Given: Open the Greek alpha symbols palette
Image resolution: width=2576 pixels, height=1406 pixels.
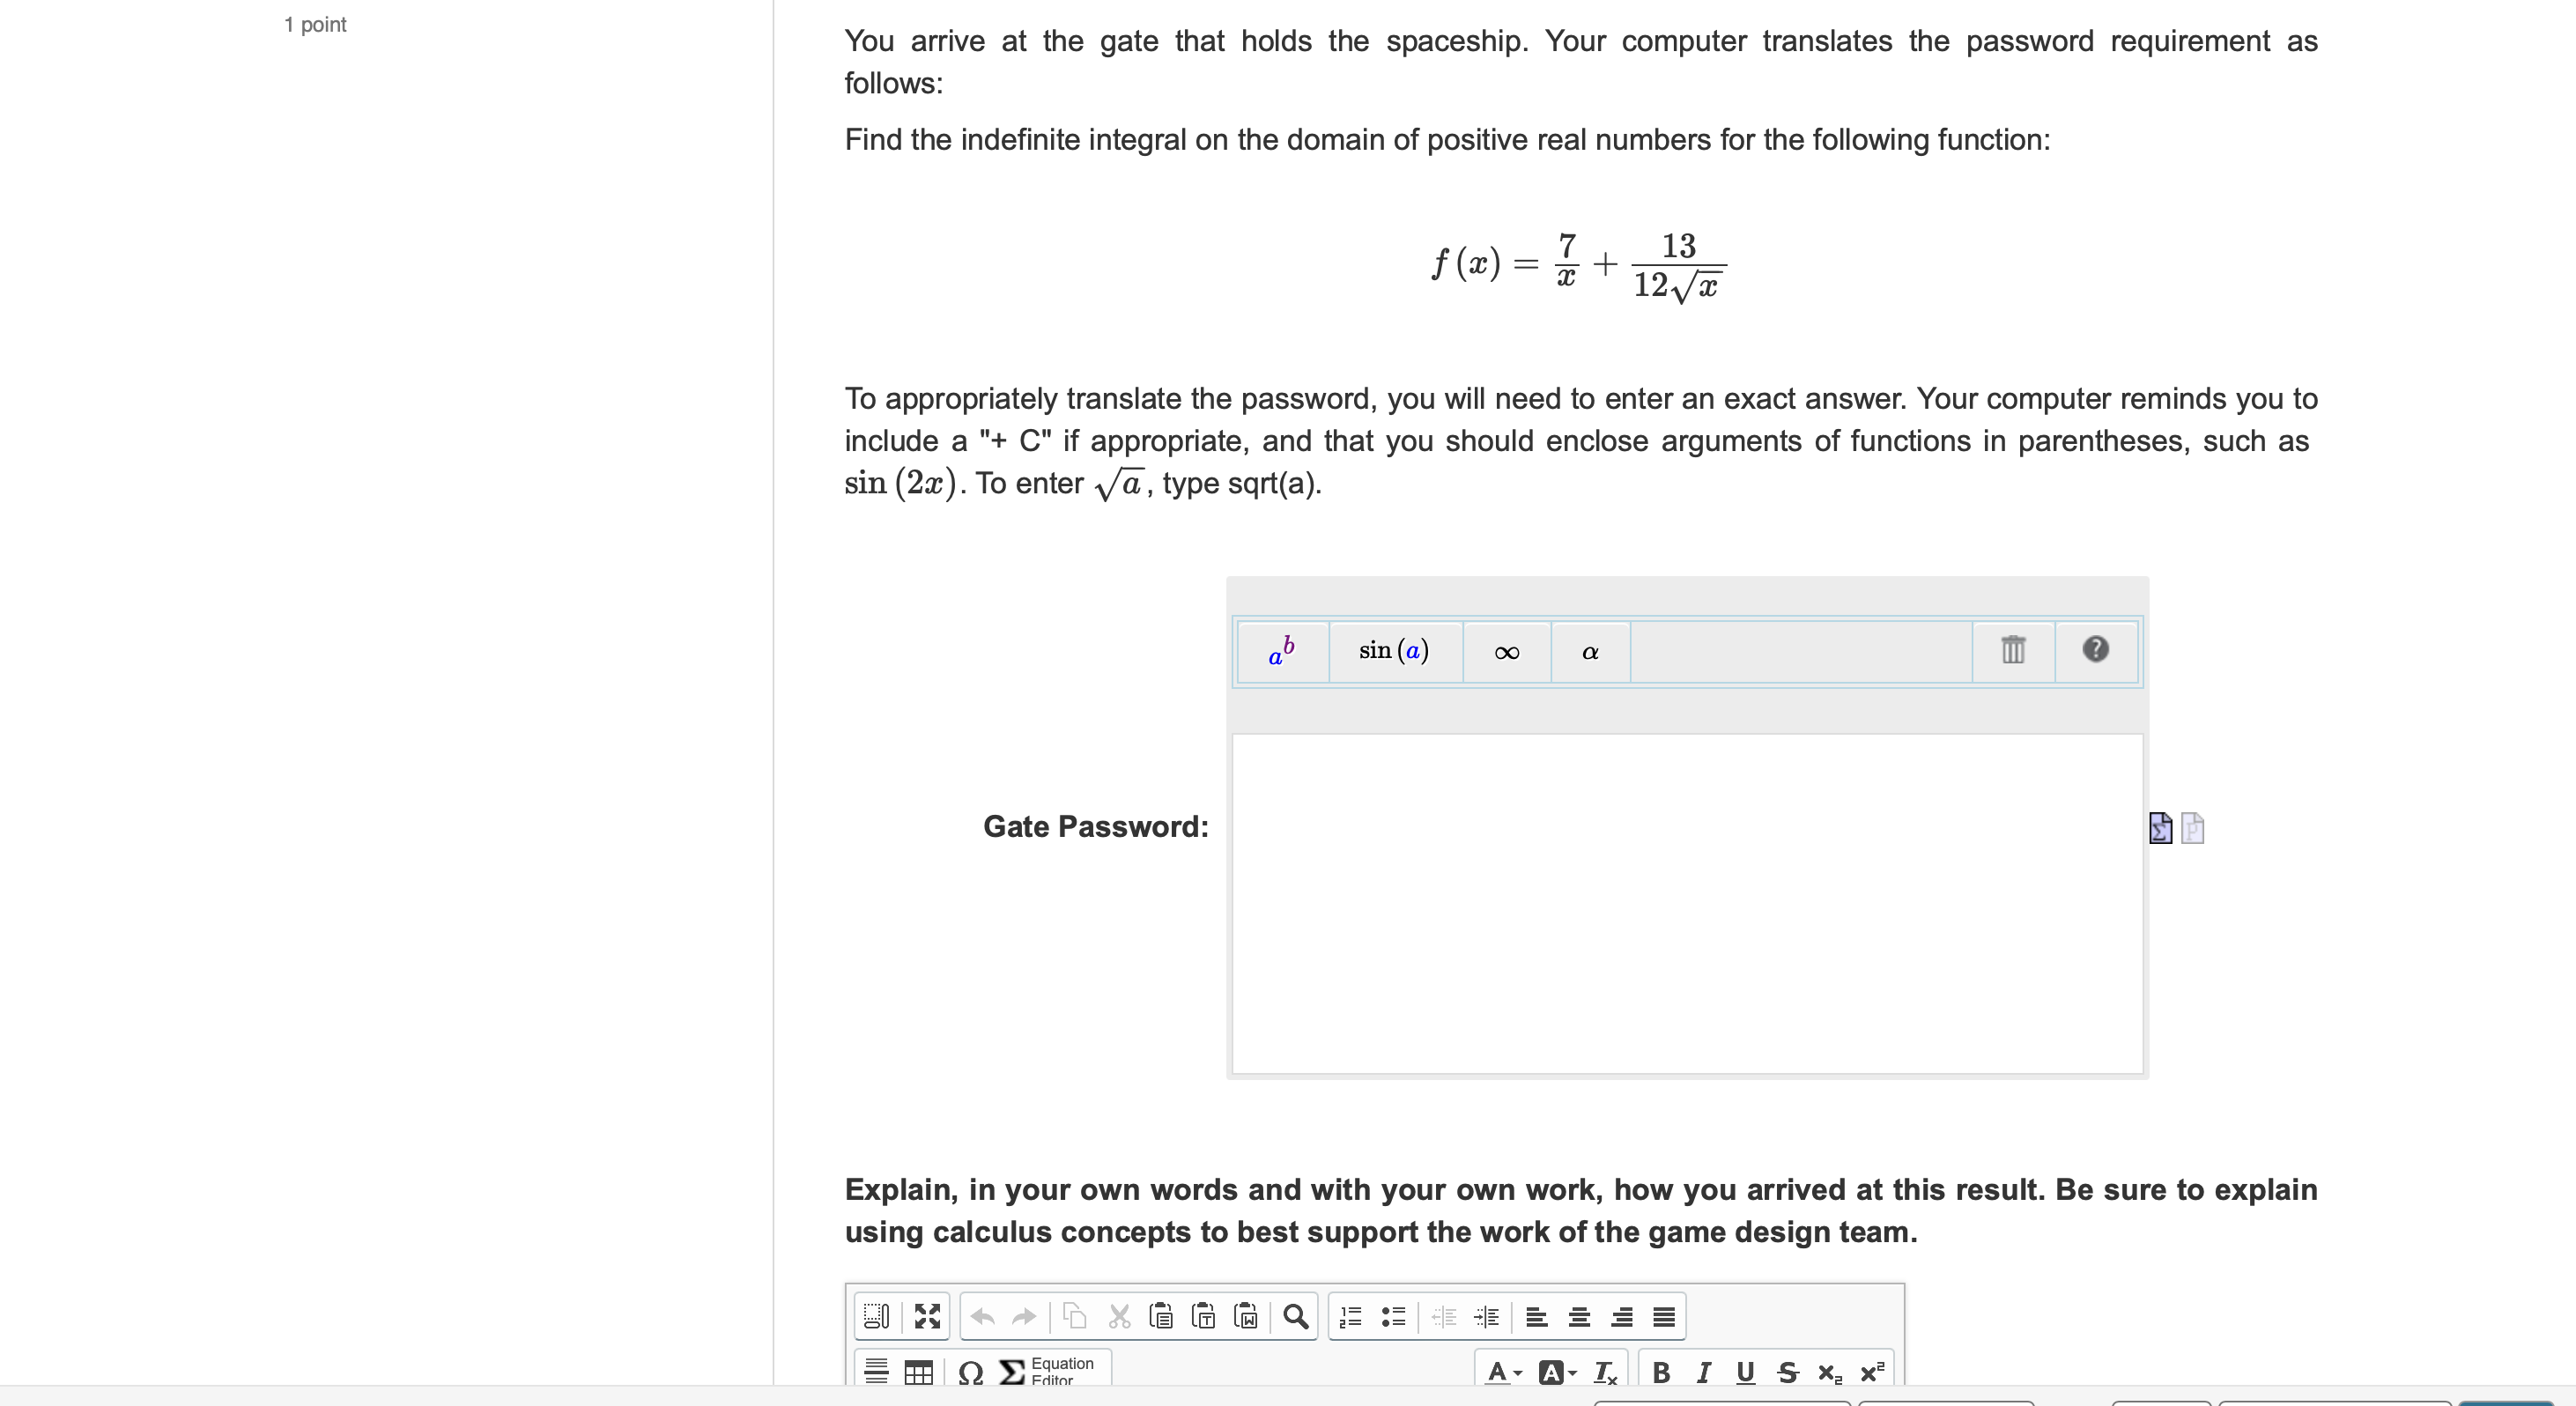Looking at the screenshot, I should (x=1590, y=652).
